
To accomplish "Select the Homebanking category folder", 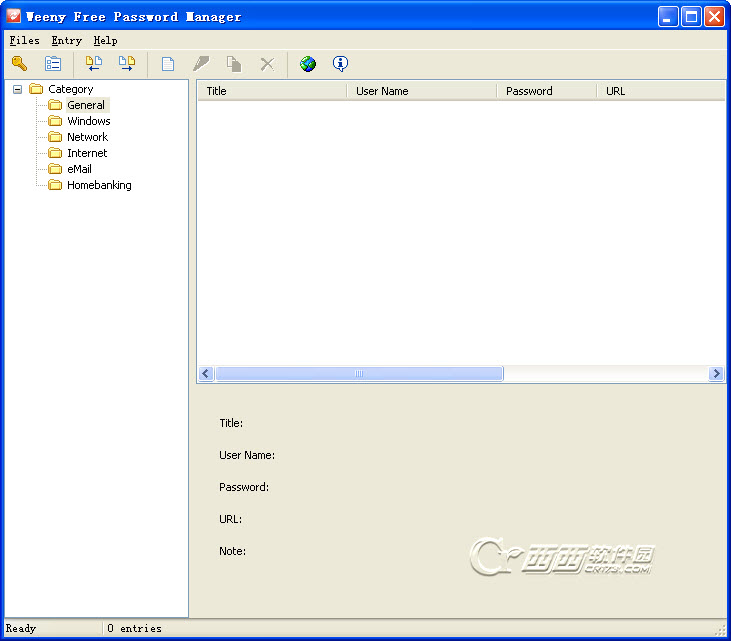I will 98,185.
